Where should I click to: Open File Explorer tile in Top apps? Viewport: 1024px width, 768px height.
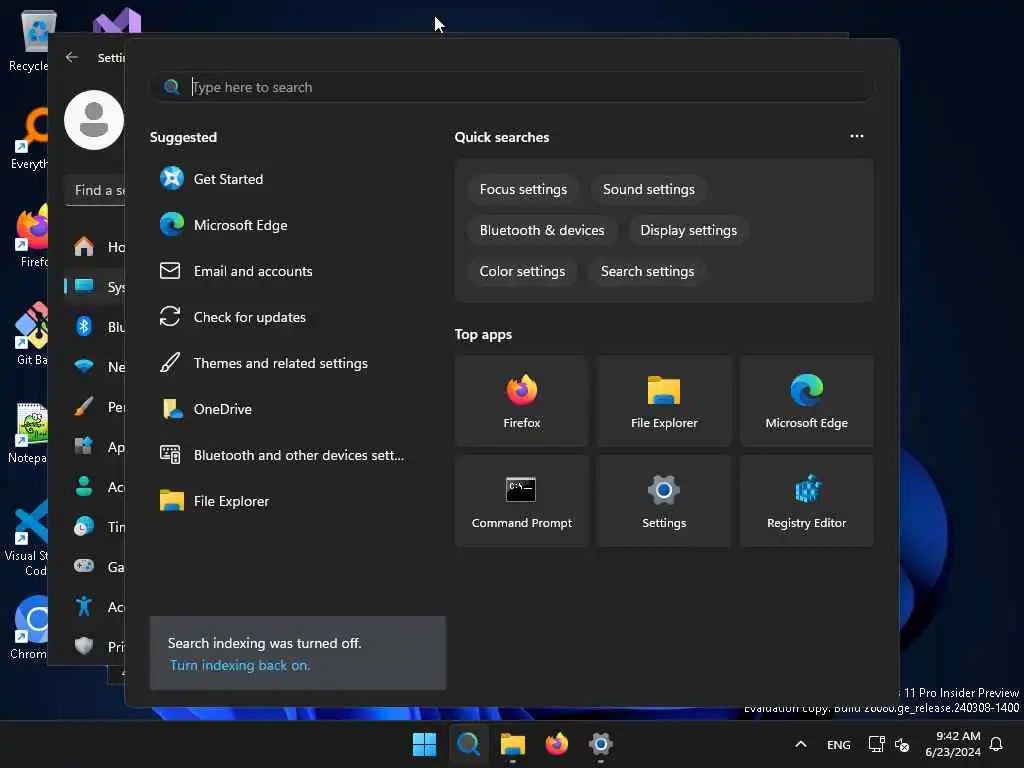pyautogui.click(x=664, y=401)
